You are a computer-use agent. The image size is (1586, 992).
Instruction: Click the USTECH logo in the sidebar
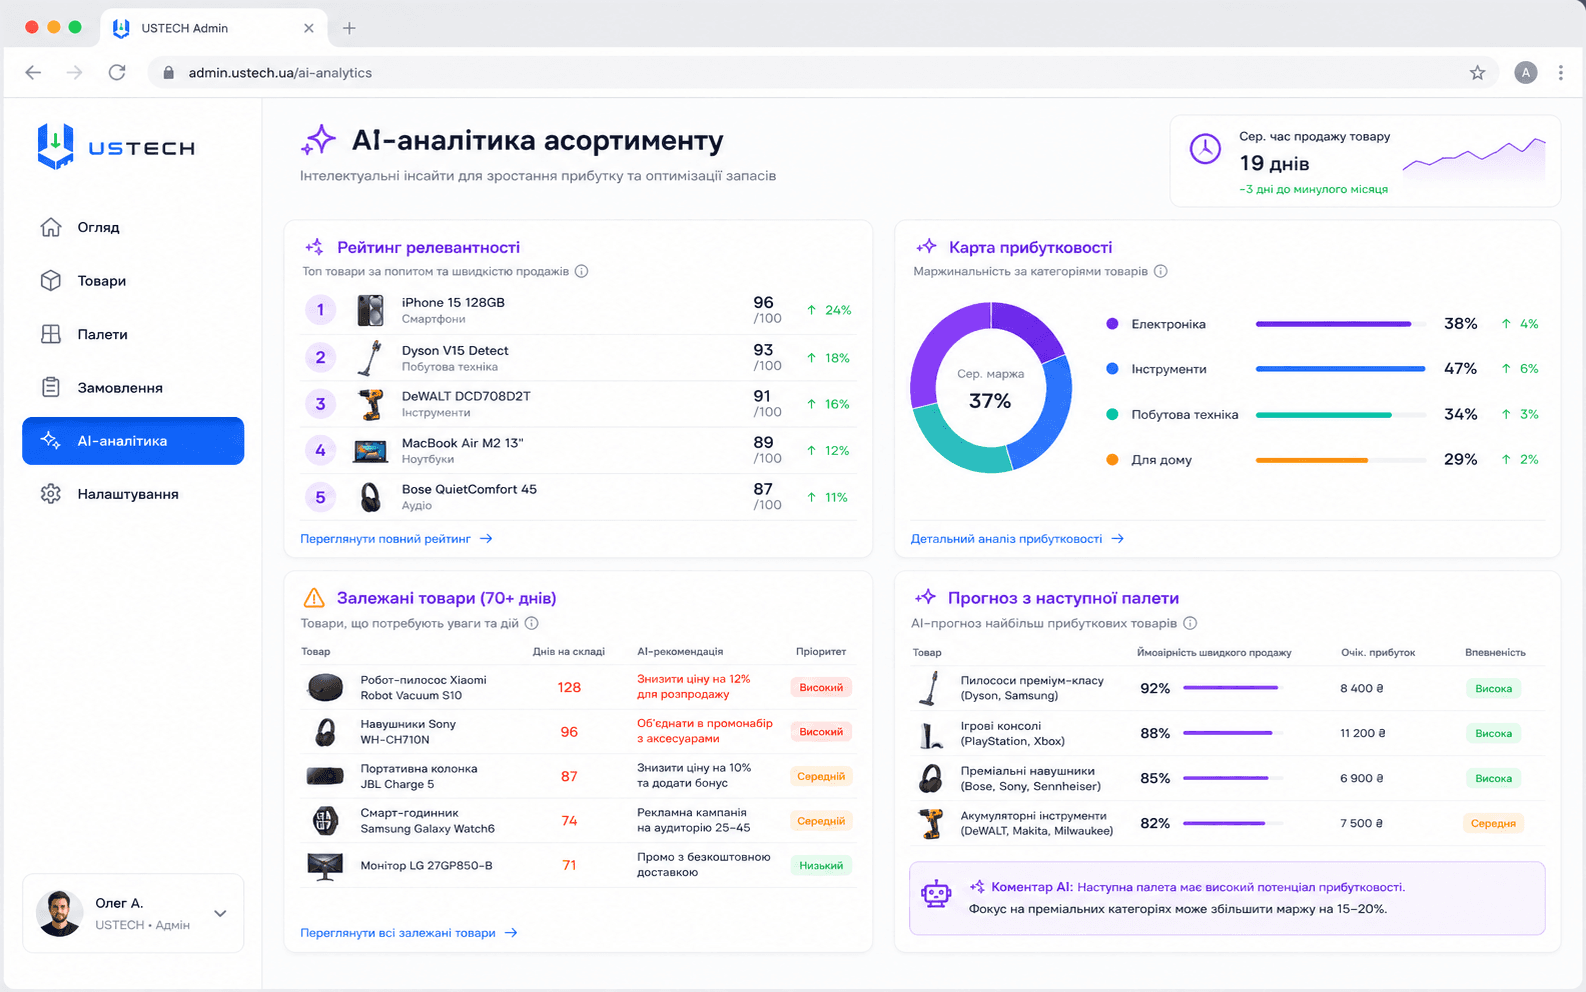[116, 147]
